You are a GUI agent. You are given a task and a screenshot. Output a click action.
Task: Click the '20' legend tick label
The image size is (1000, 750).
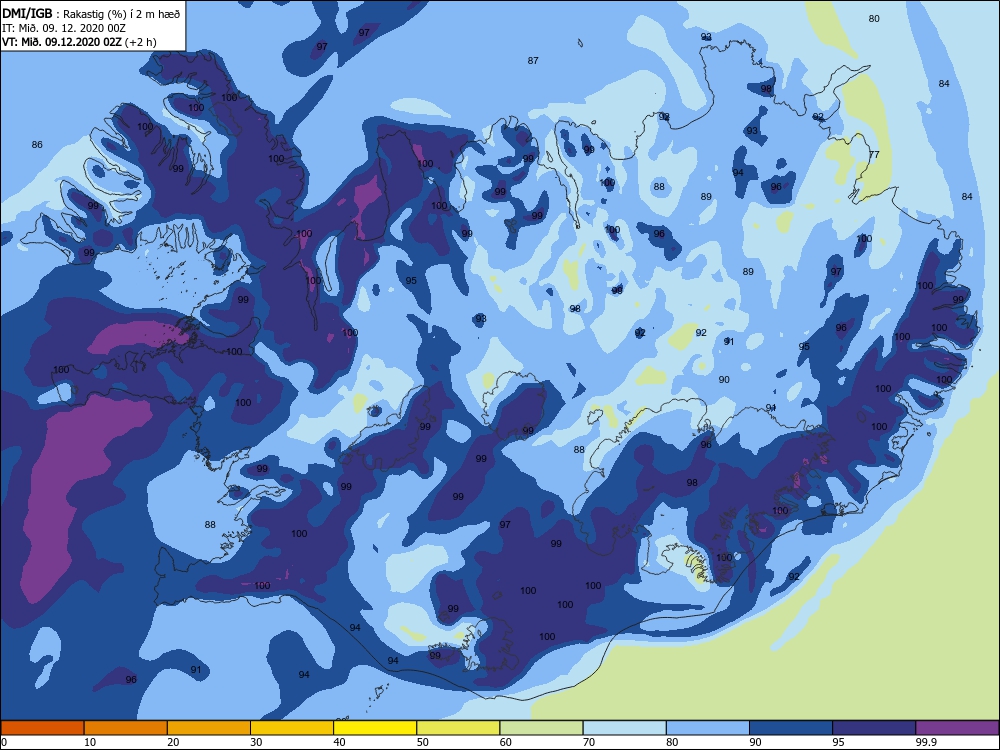(x=173, y=742)
